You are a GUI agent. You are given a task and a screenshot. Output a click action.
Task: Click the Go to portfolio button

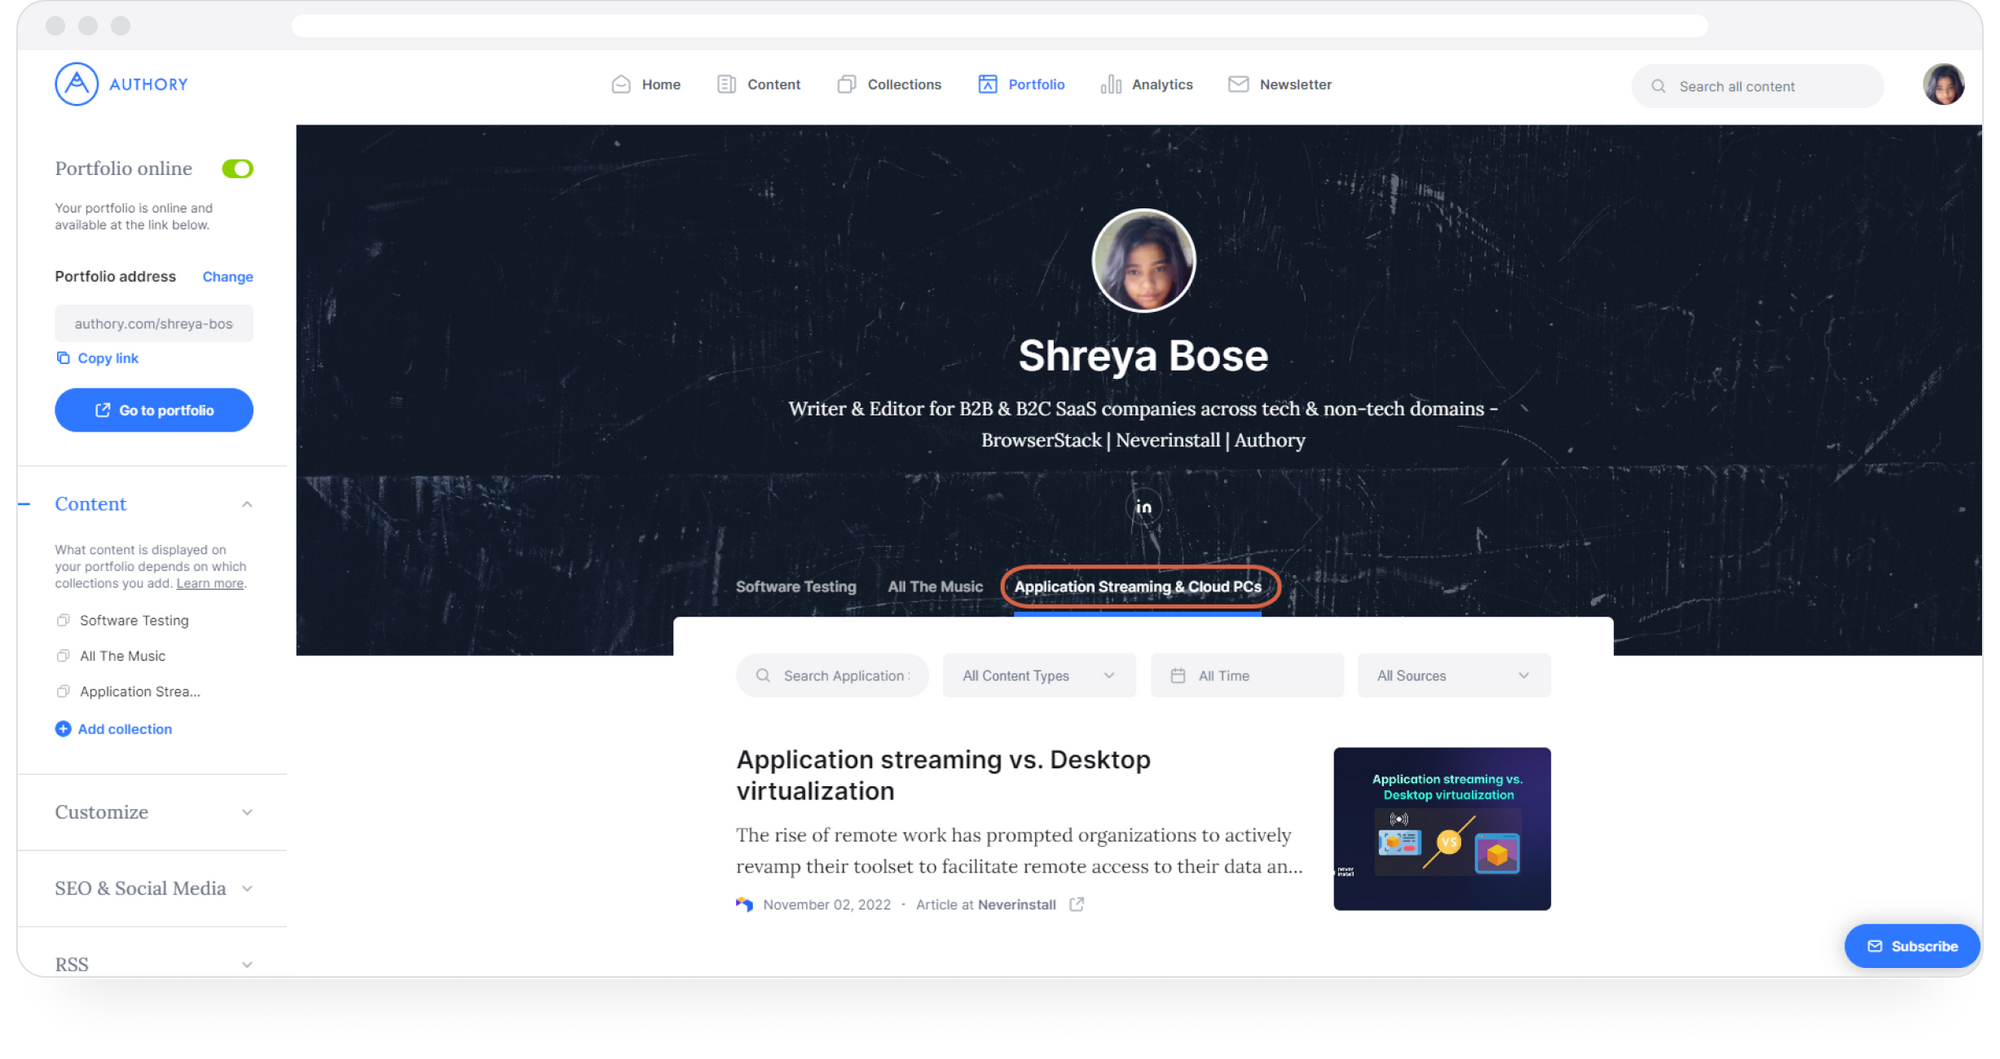coord(154,410)
